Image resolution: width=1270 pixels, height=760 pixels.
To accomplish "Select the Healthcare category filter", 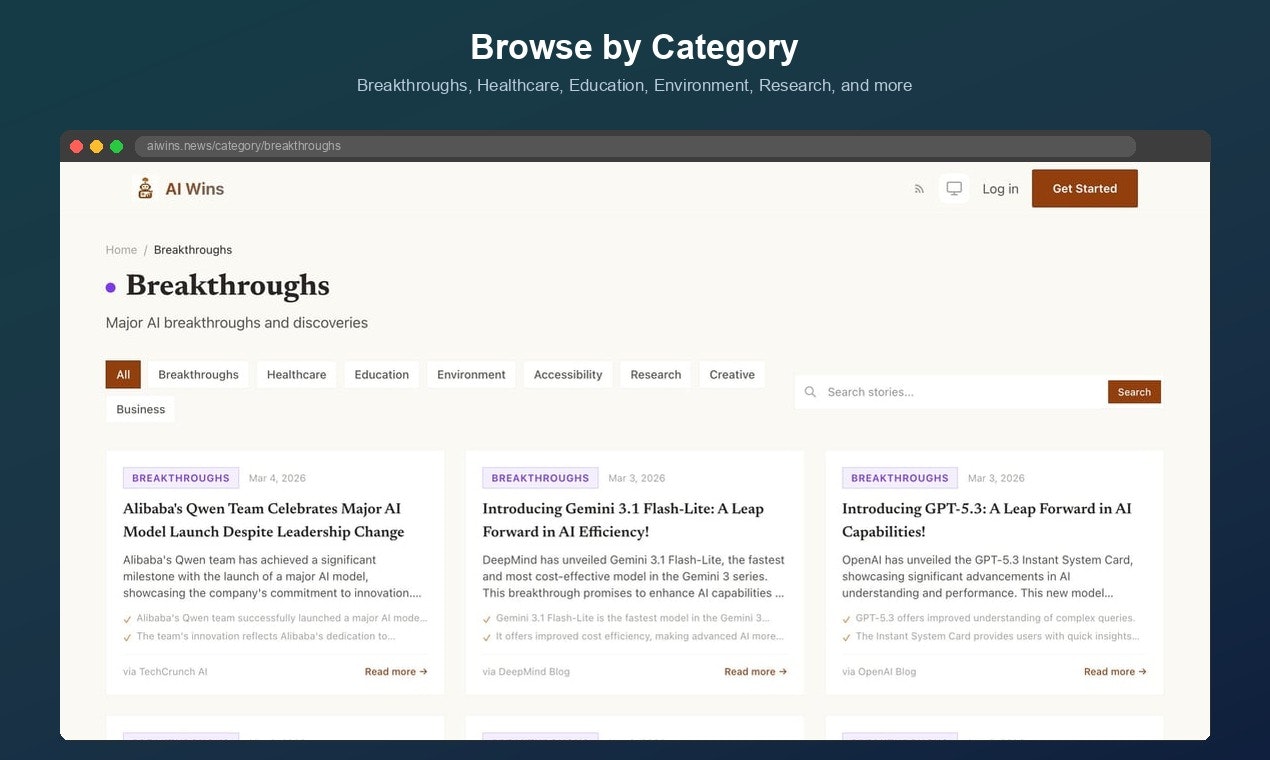I will 296,374.
